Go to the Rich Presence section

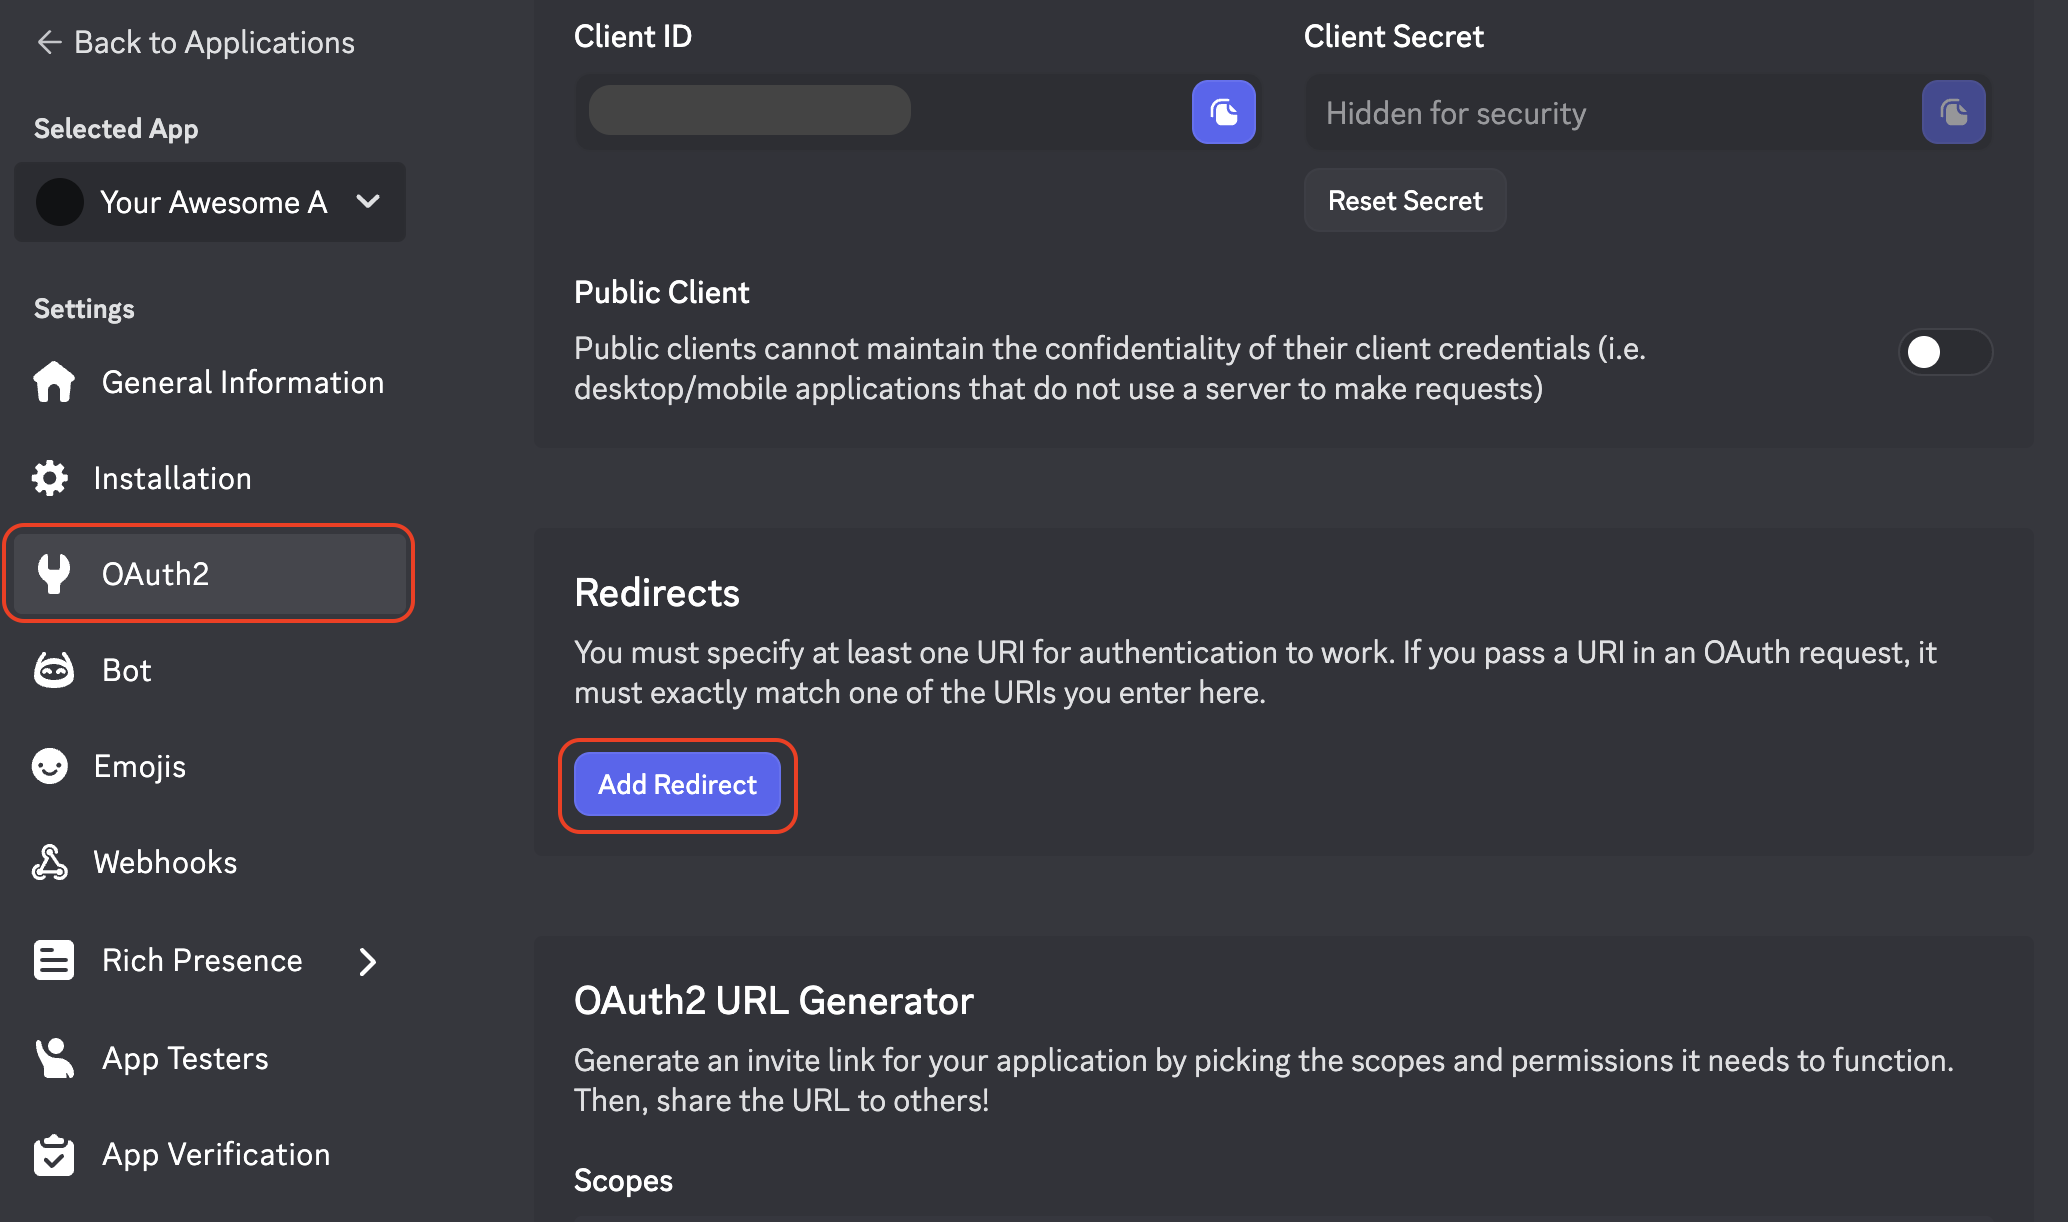click(x=202, y=960)
